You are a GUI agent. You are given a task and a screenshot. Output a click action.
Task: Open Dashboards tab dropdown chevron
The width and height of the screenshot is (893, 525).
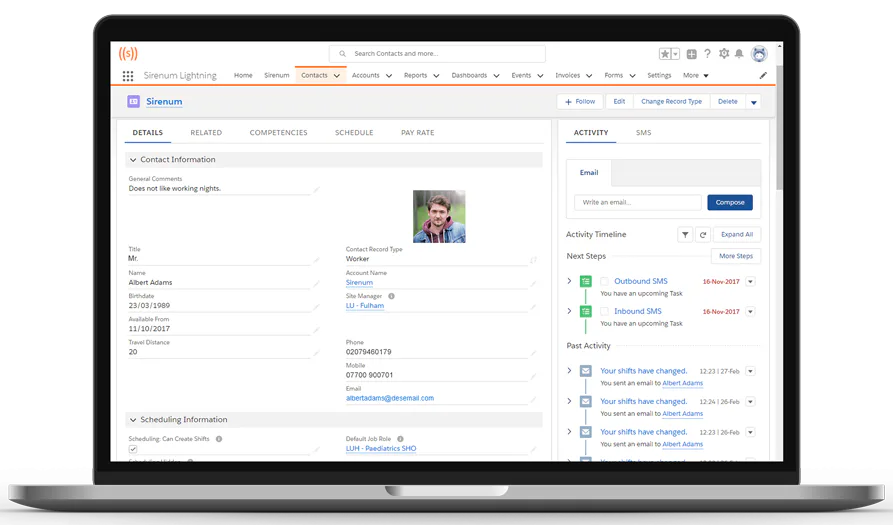tap(496, 76)
